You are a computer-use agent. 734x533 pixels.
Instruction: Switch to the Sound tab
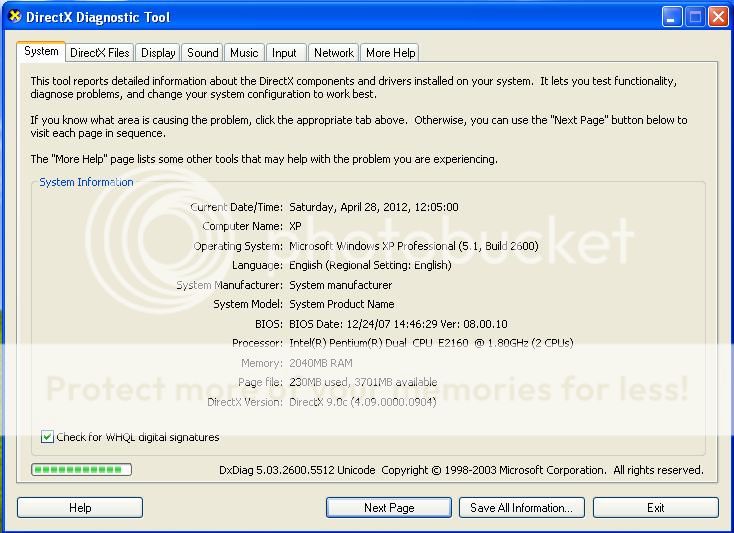(x=203, y=53)
